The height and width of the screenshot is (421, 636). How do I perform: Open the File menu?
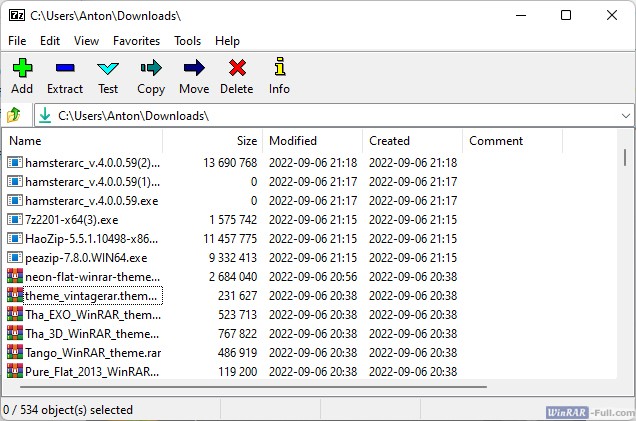coord(17,41)
